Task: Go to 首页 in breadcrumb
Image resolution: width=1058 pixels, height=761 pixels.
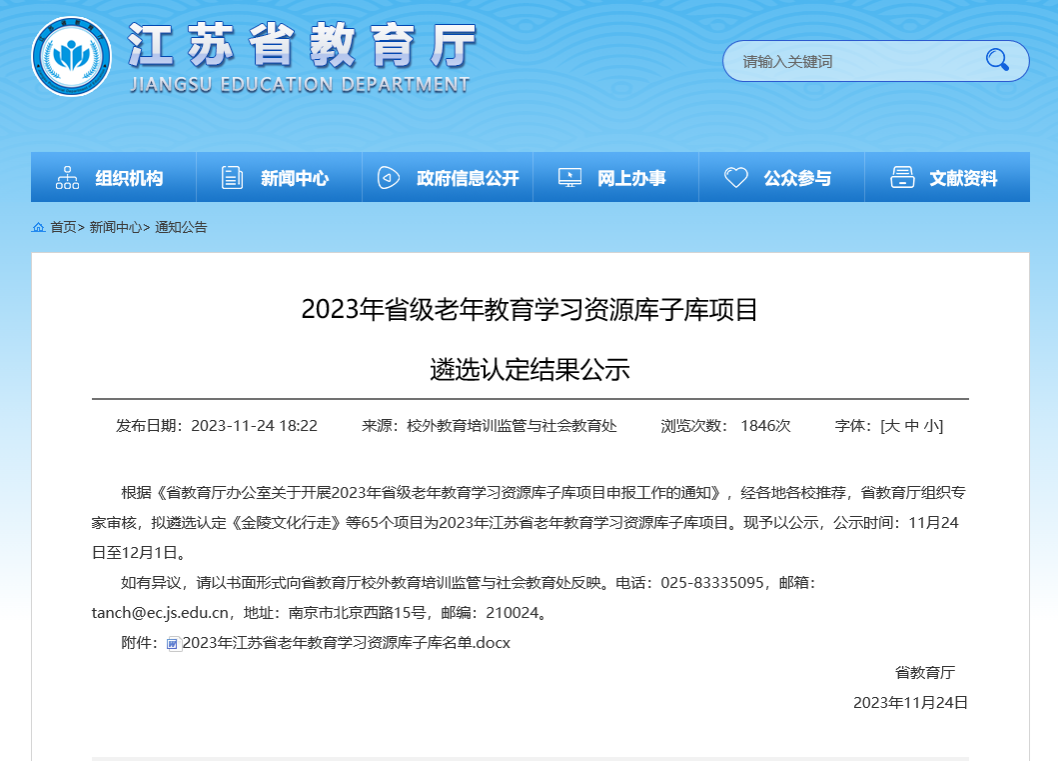Action: click(x=63, y=227)
